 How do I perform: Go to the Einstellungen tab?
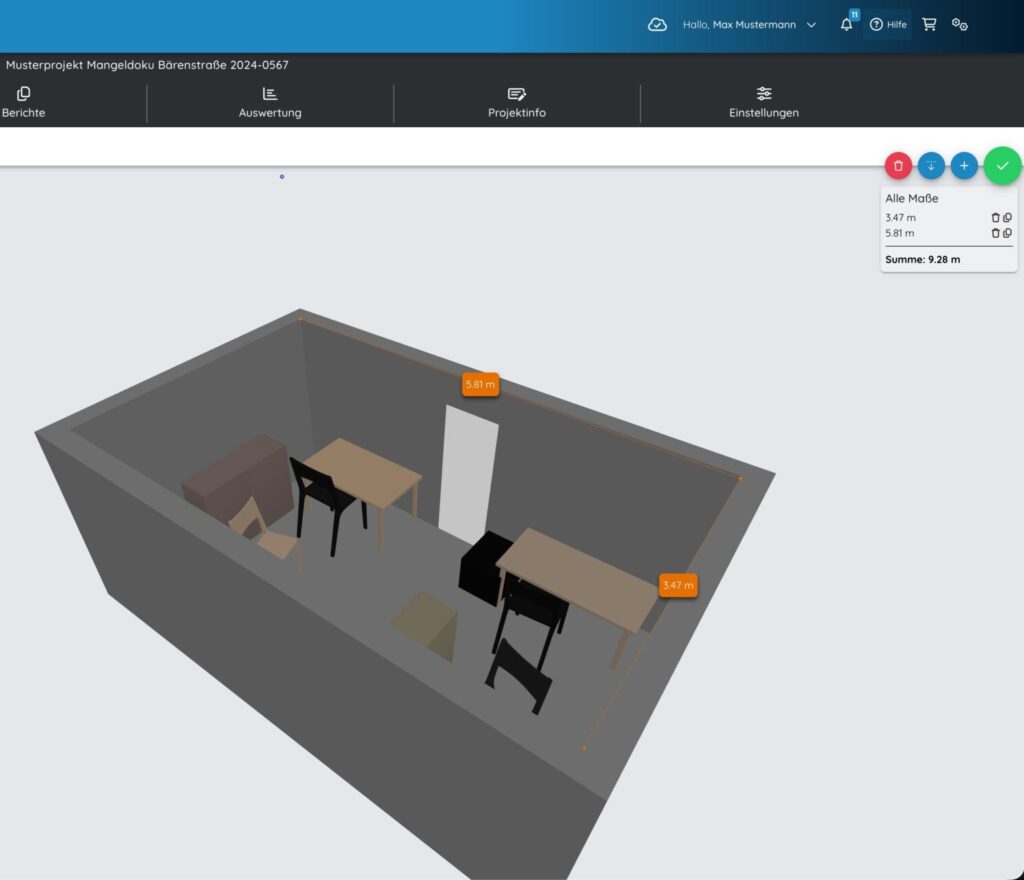pyautogui.click(x=763, y=102)
